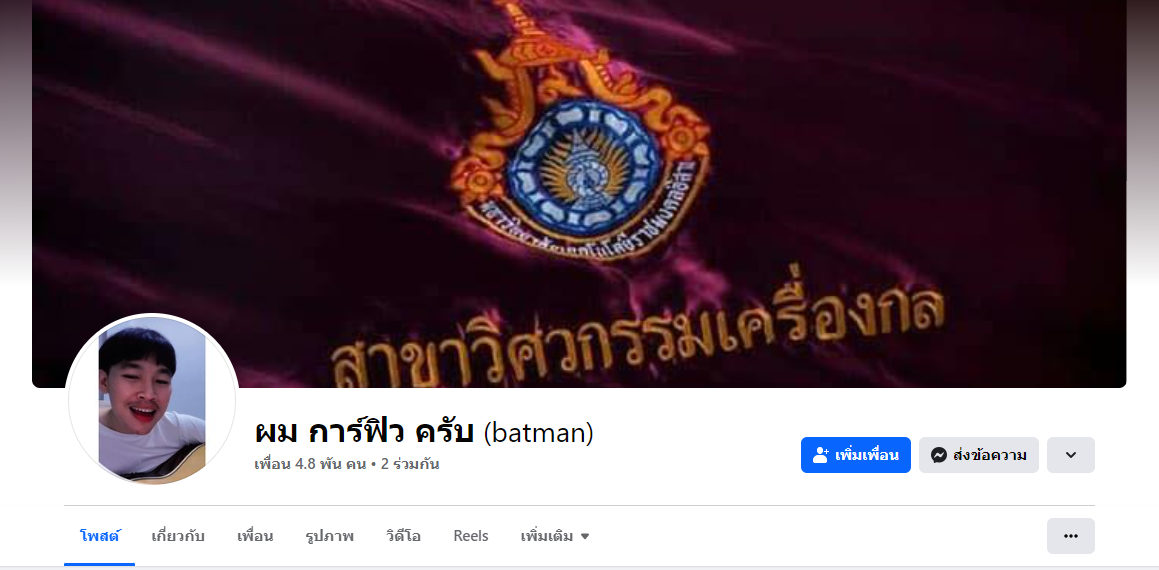Open the three-dot profile options menu

[1070, 536]
